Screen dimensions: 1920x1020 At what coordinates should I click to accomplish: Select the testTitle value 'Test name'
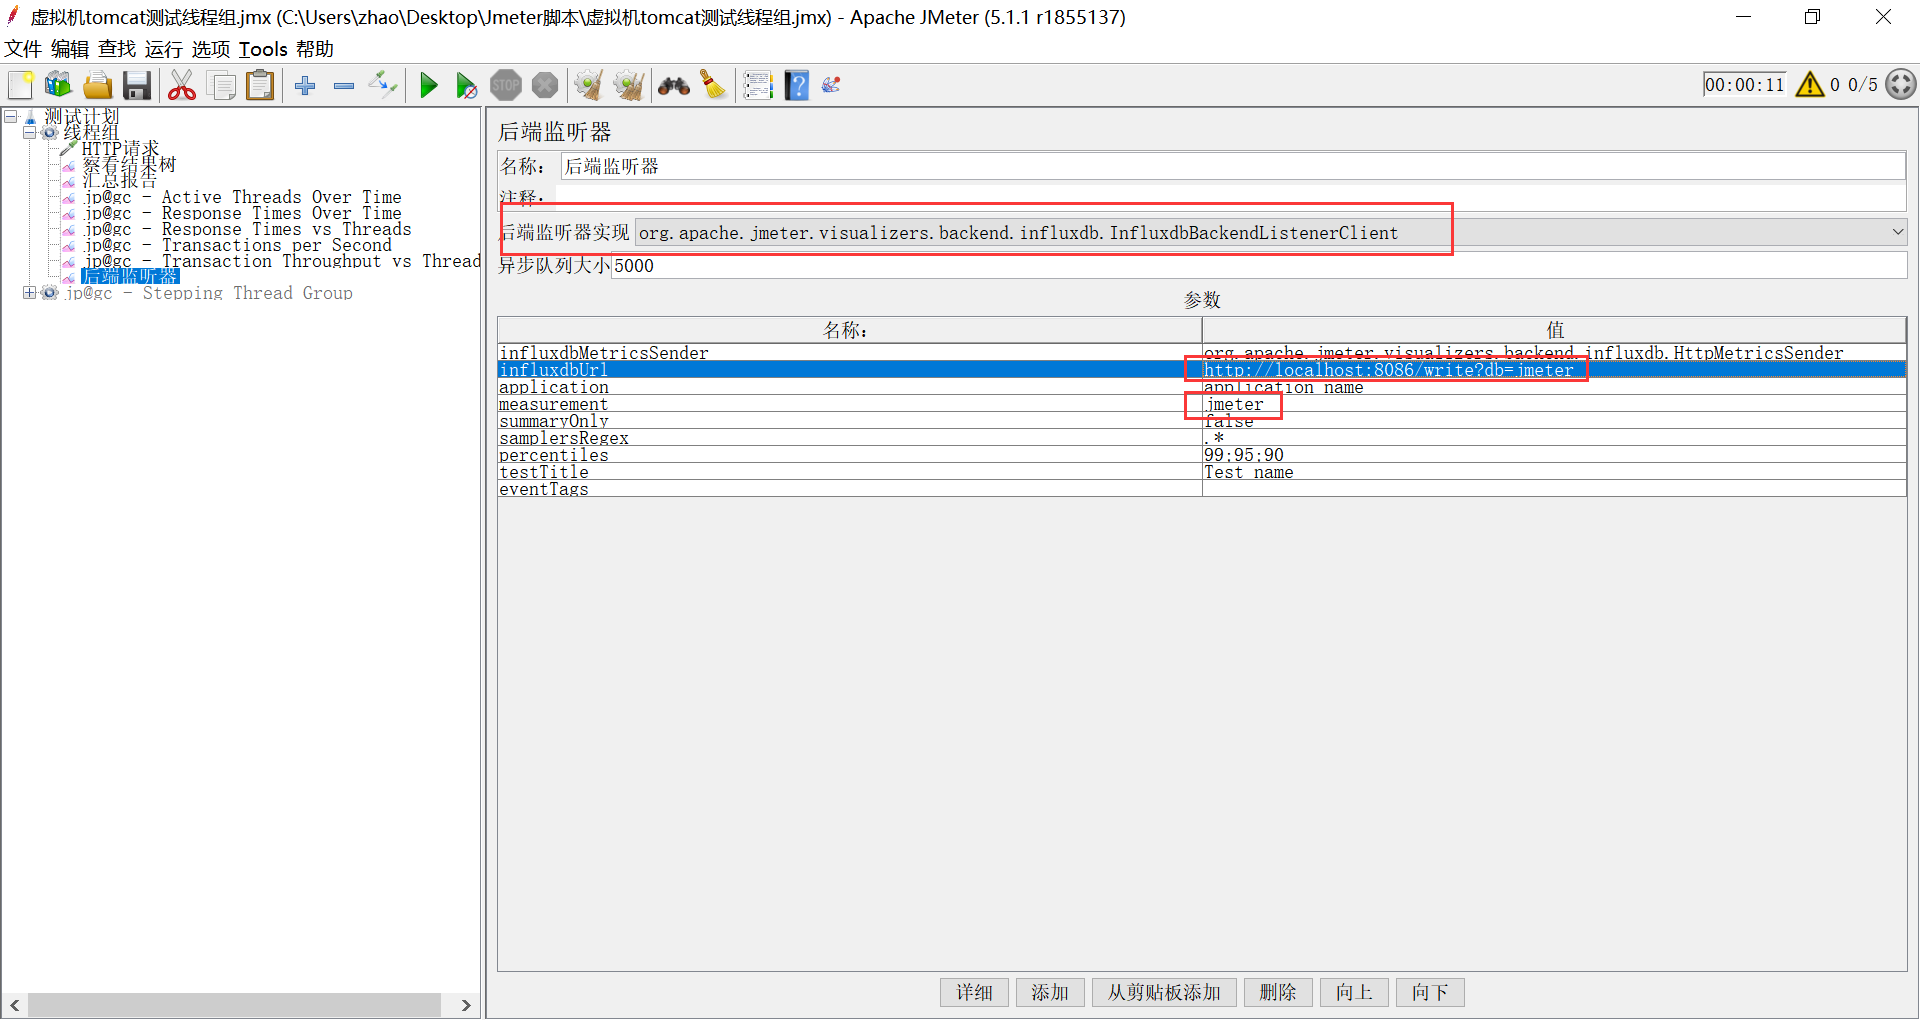point(1554,472)
